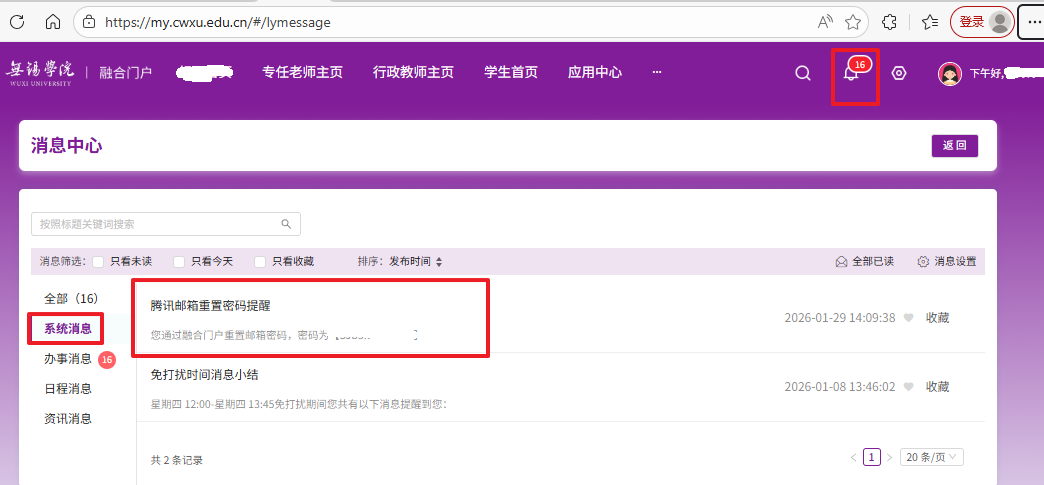Screen dimensions: 1044x485
Task: Toggle 发布时间 sort order arrows
Action: tap(438, 262)
